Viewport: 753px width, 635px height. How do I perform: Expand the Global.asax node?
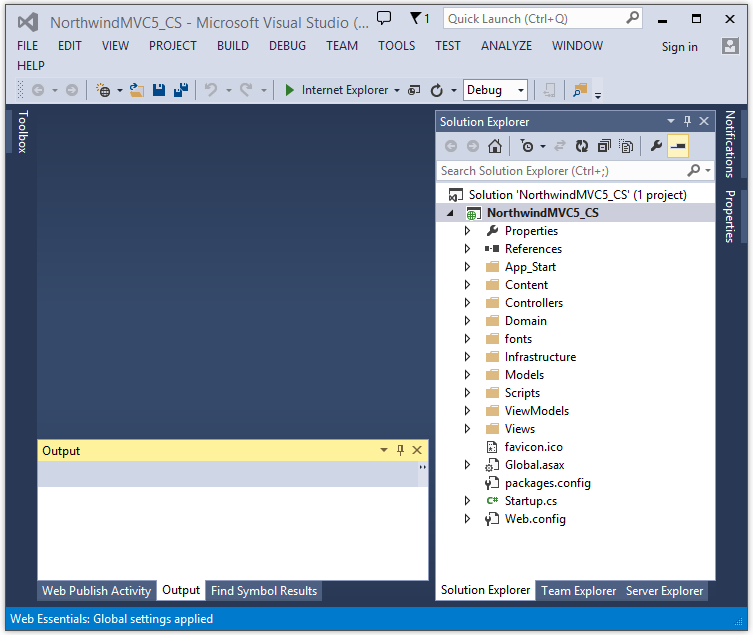pos(467,464)
